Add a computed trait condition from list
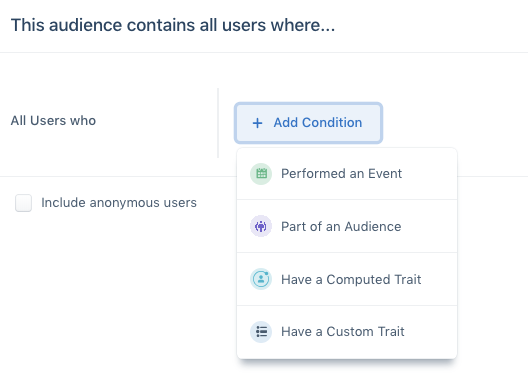 [x=347, y=279]
